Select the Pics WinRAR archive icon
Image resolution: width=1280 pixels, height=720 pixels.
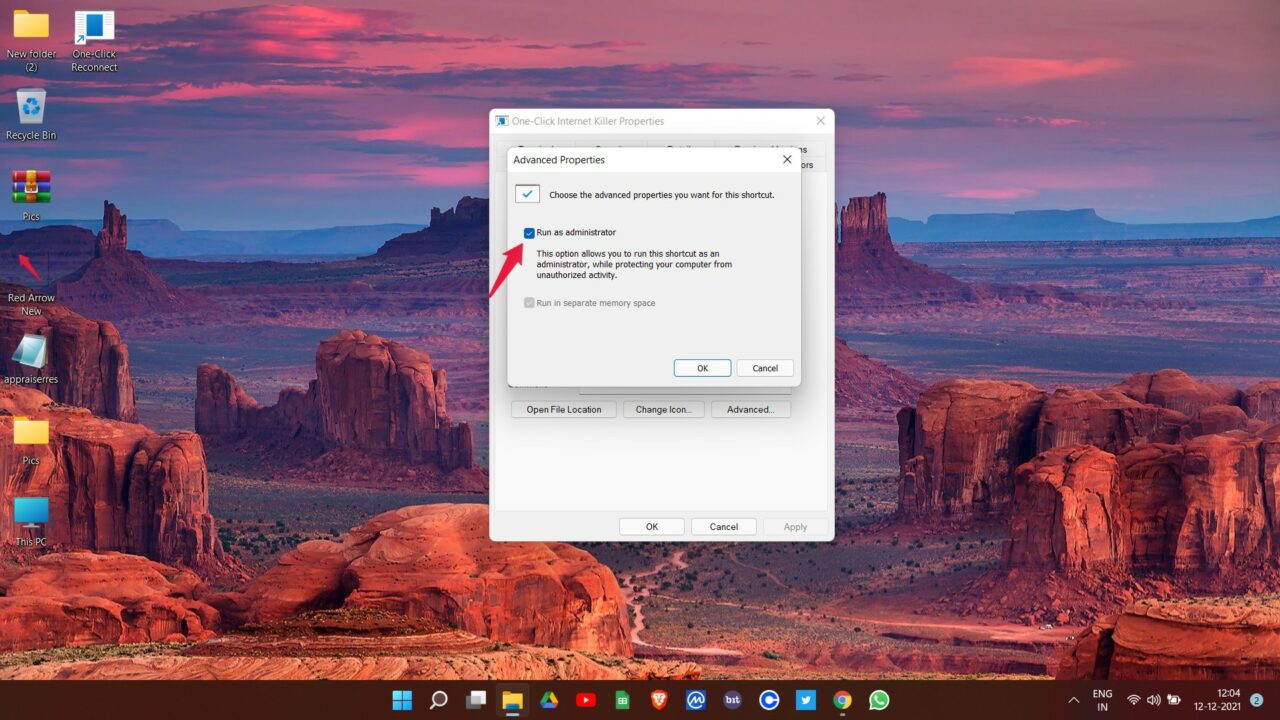pyautogui.click(x=31, y=195)
